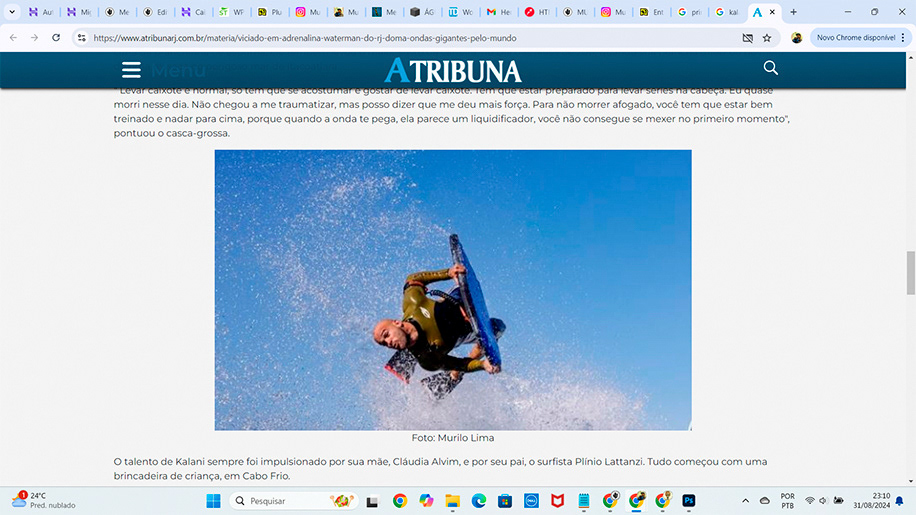Switch to the 'Au' tab
916x515 pixels.
[x=41, y=12]
